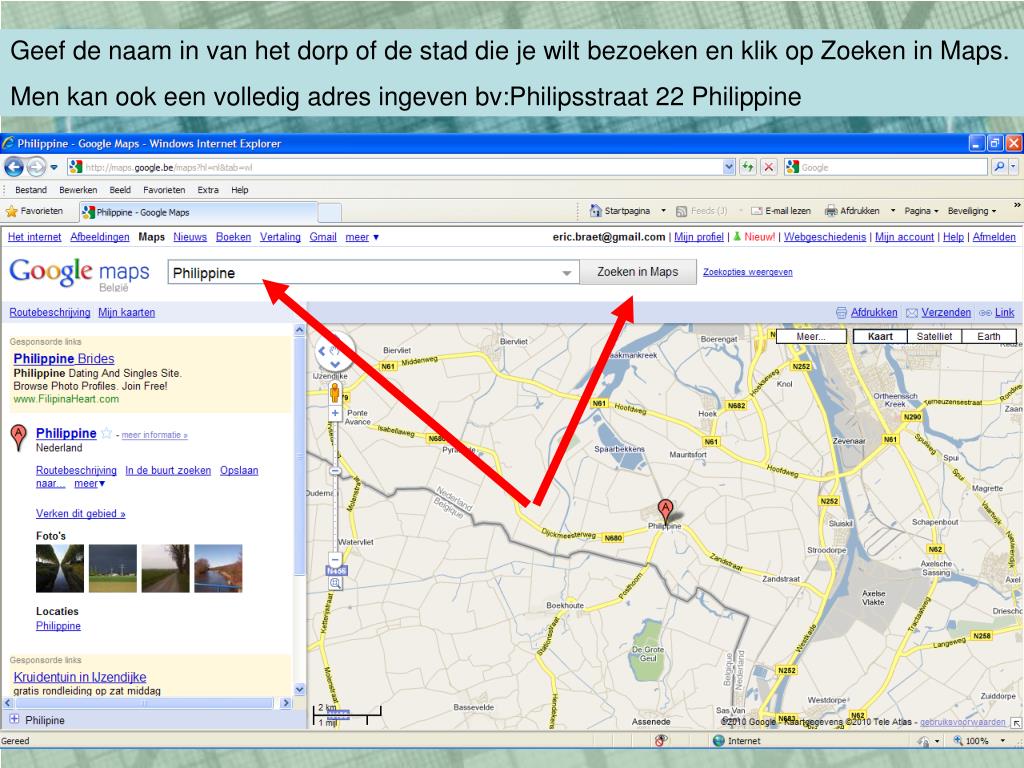Expand the meer dropdown in Google bar

362,237
